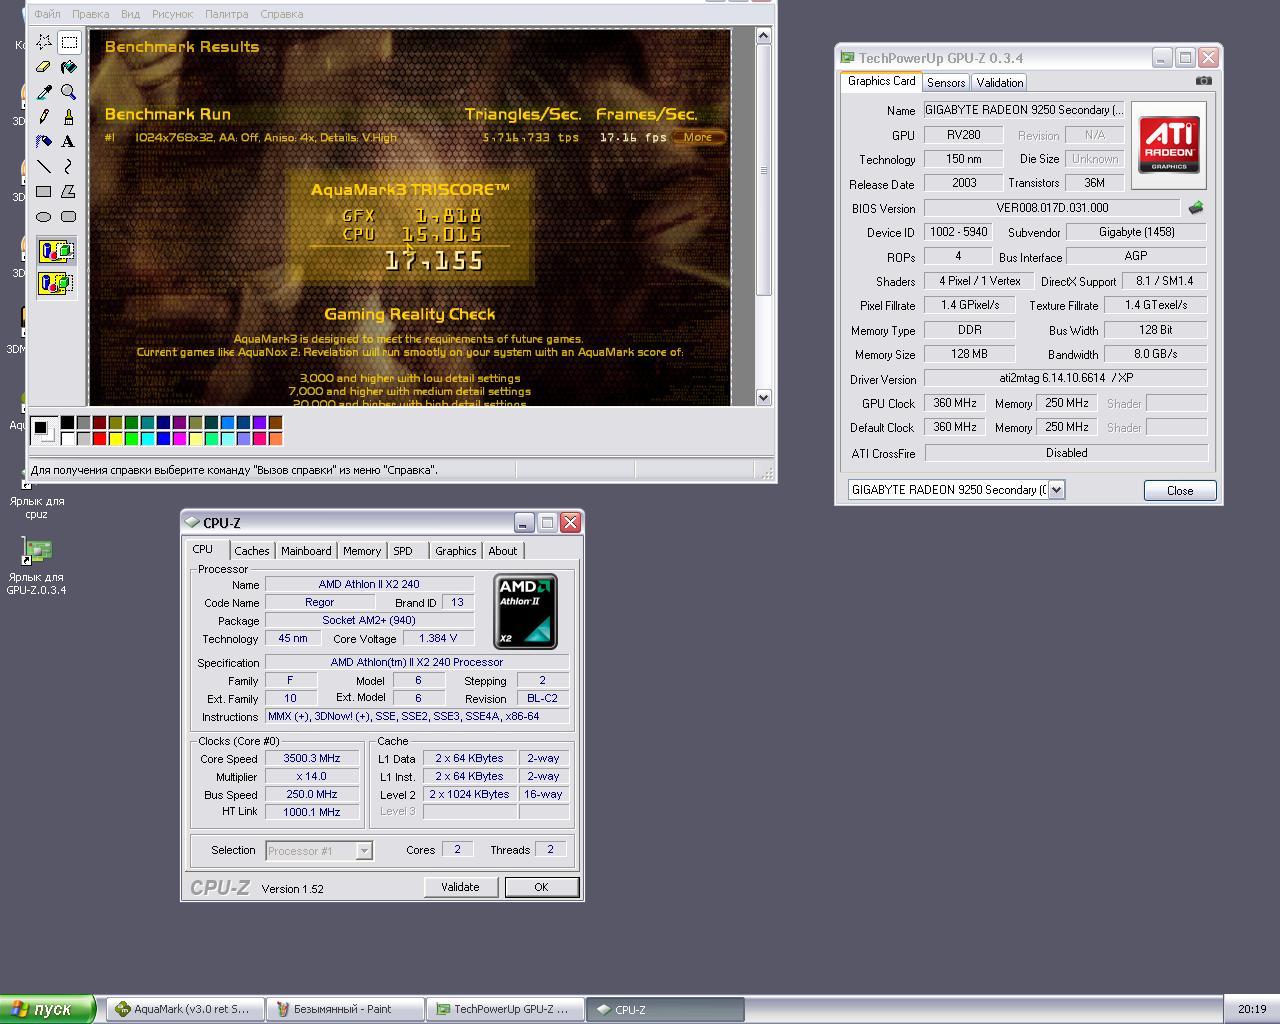Enable transparent selection mode (lower option)
Screen dimensions: 1280x1024
(x=56, y=283)
